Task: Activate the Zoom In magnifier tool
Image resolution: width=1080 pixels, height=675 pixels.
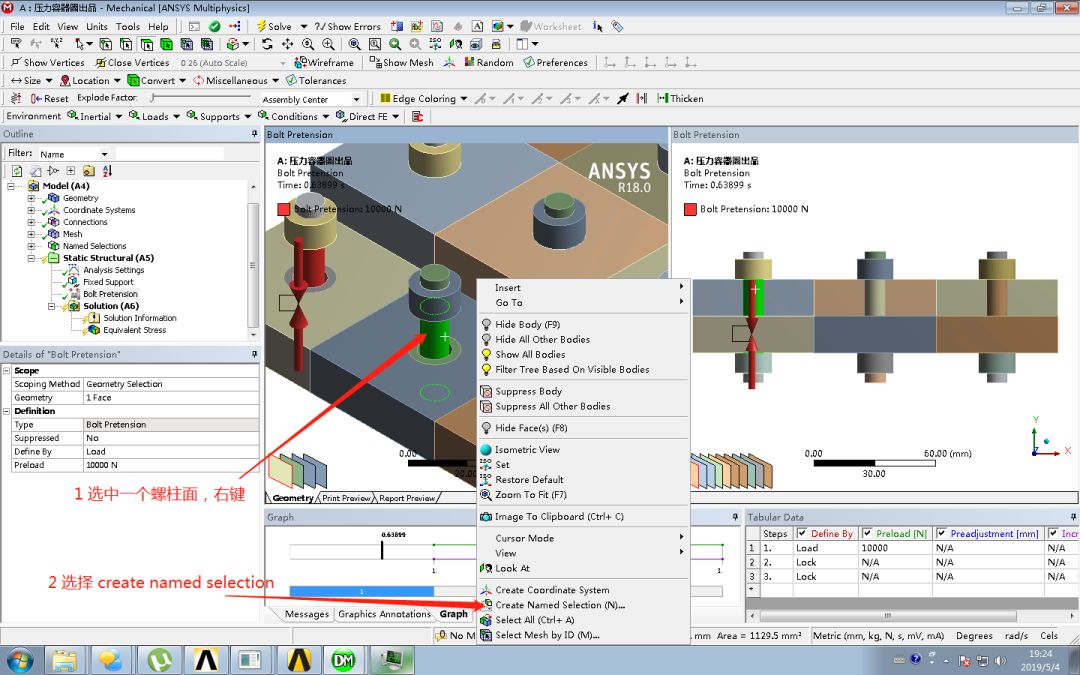Action: [327, 43]
